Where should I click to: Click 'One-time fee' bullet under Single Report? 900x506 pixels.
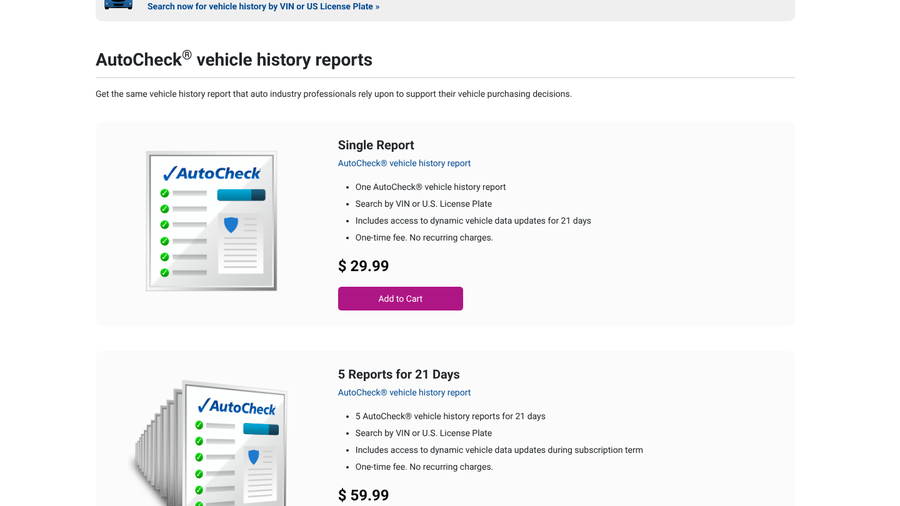[424, 238]
